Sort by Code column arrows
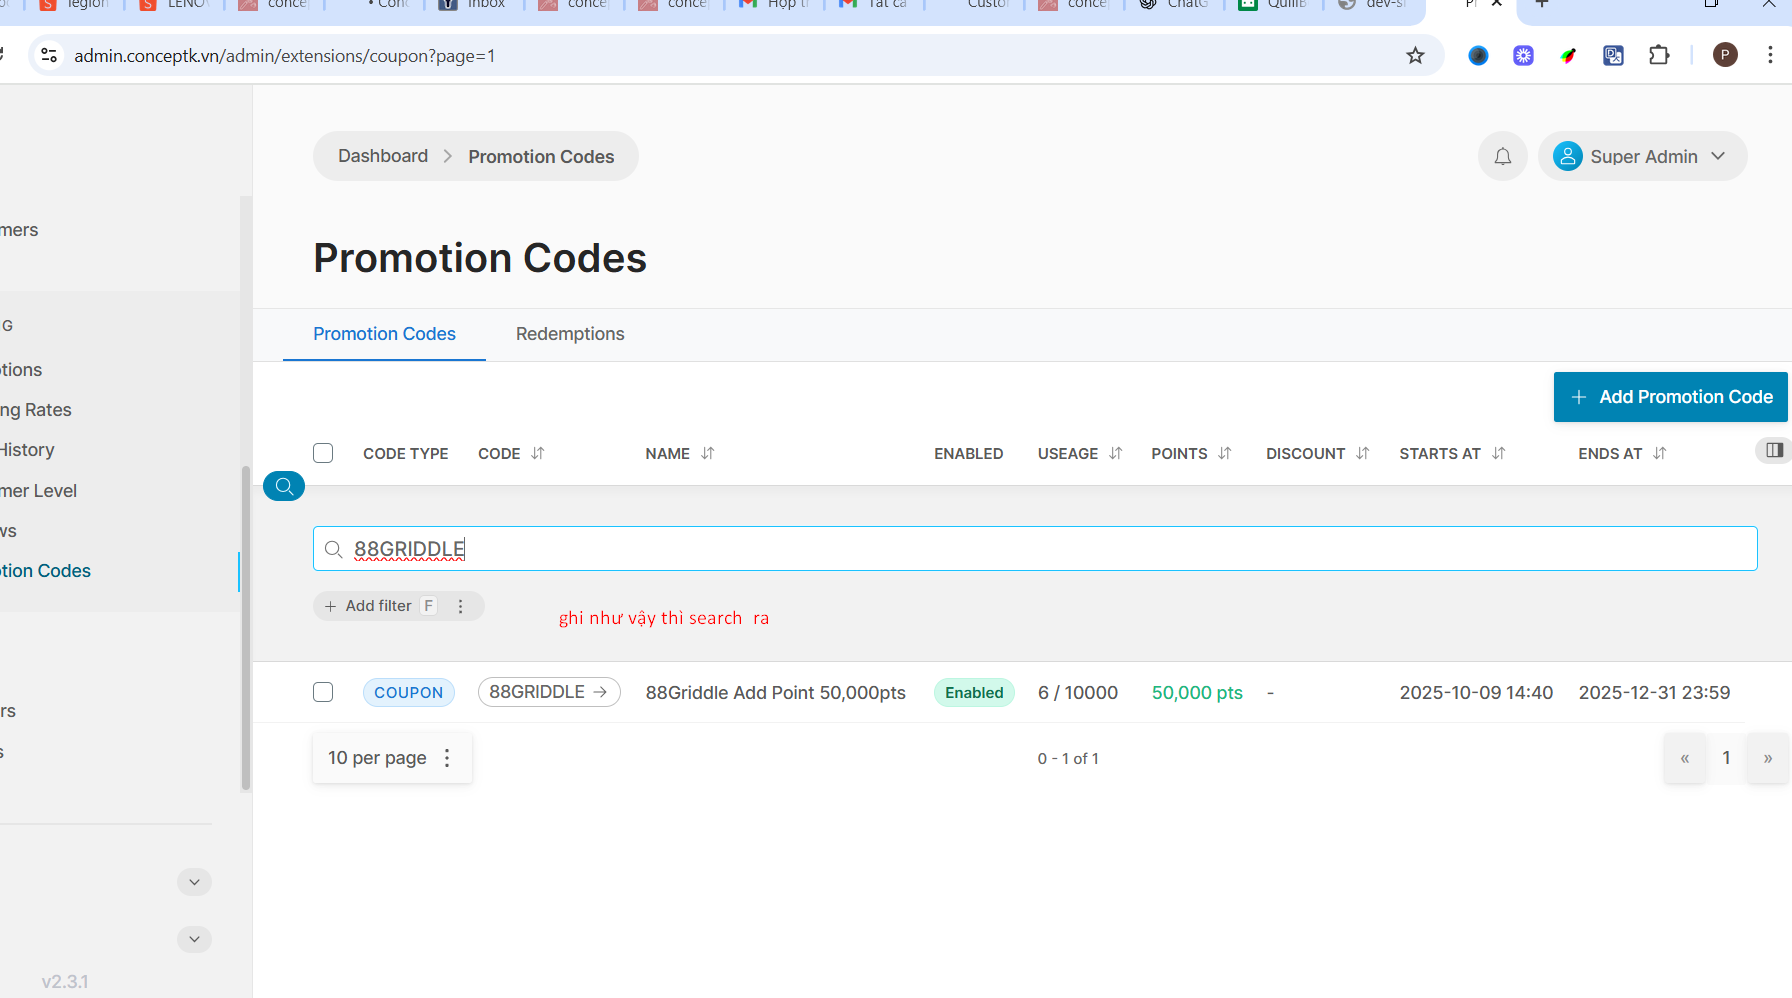1792x998 pixels. [538, 454]
